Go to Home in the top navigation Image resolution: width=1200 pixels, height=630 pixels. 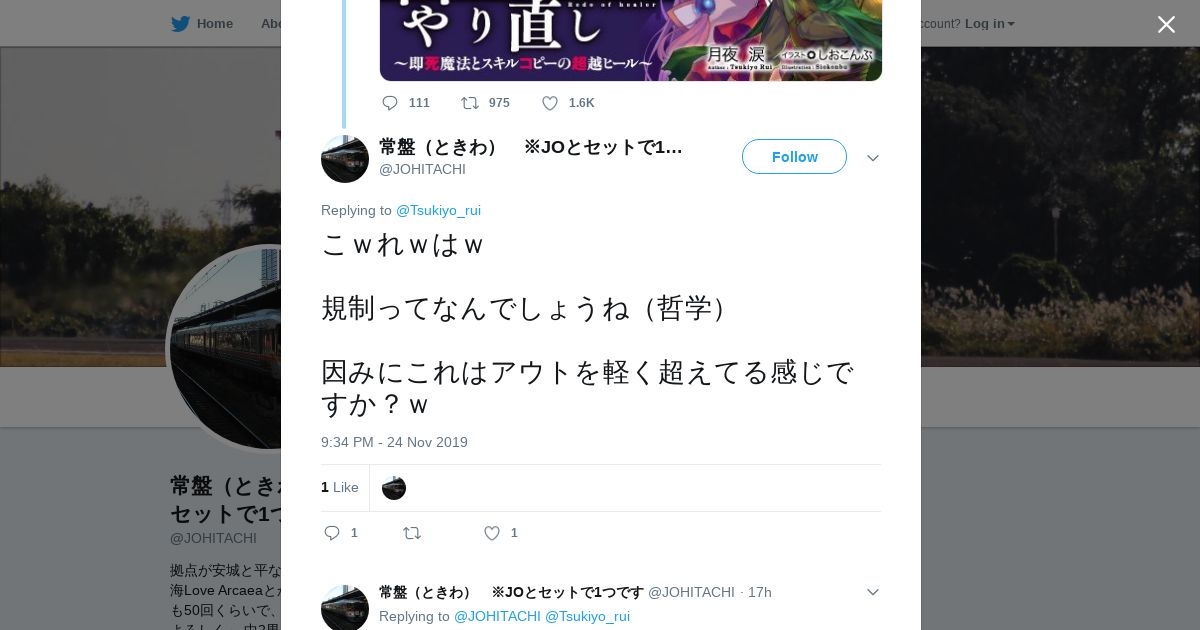(x=215, y=24)
